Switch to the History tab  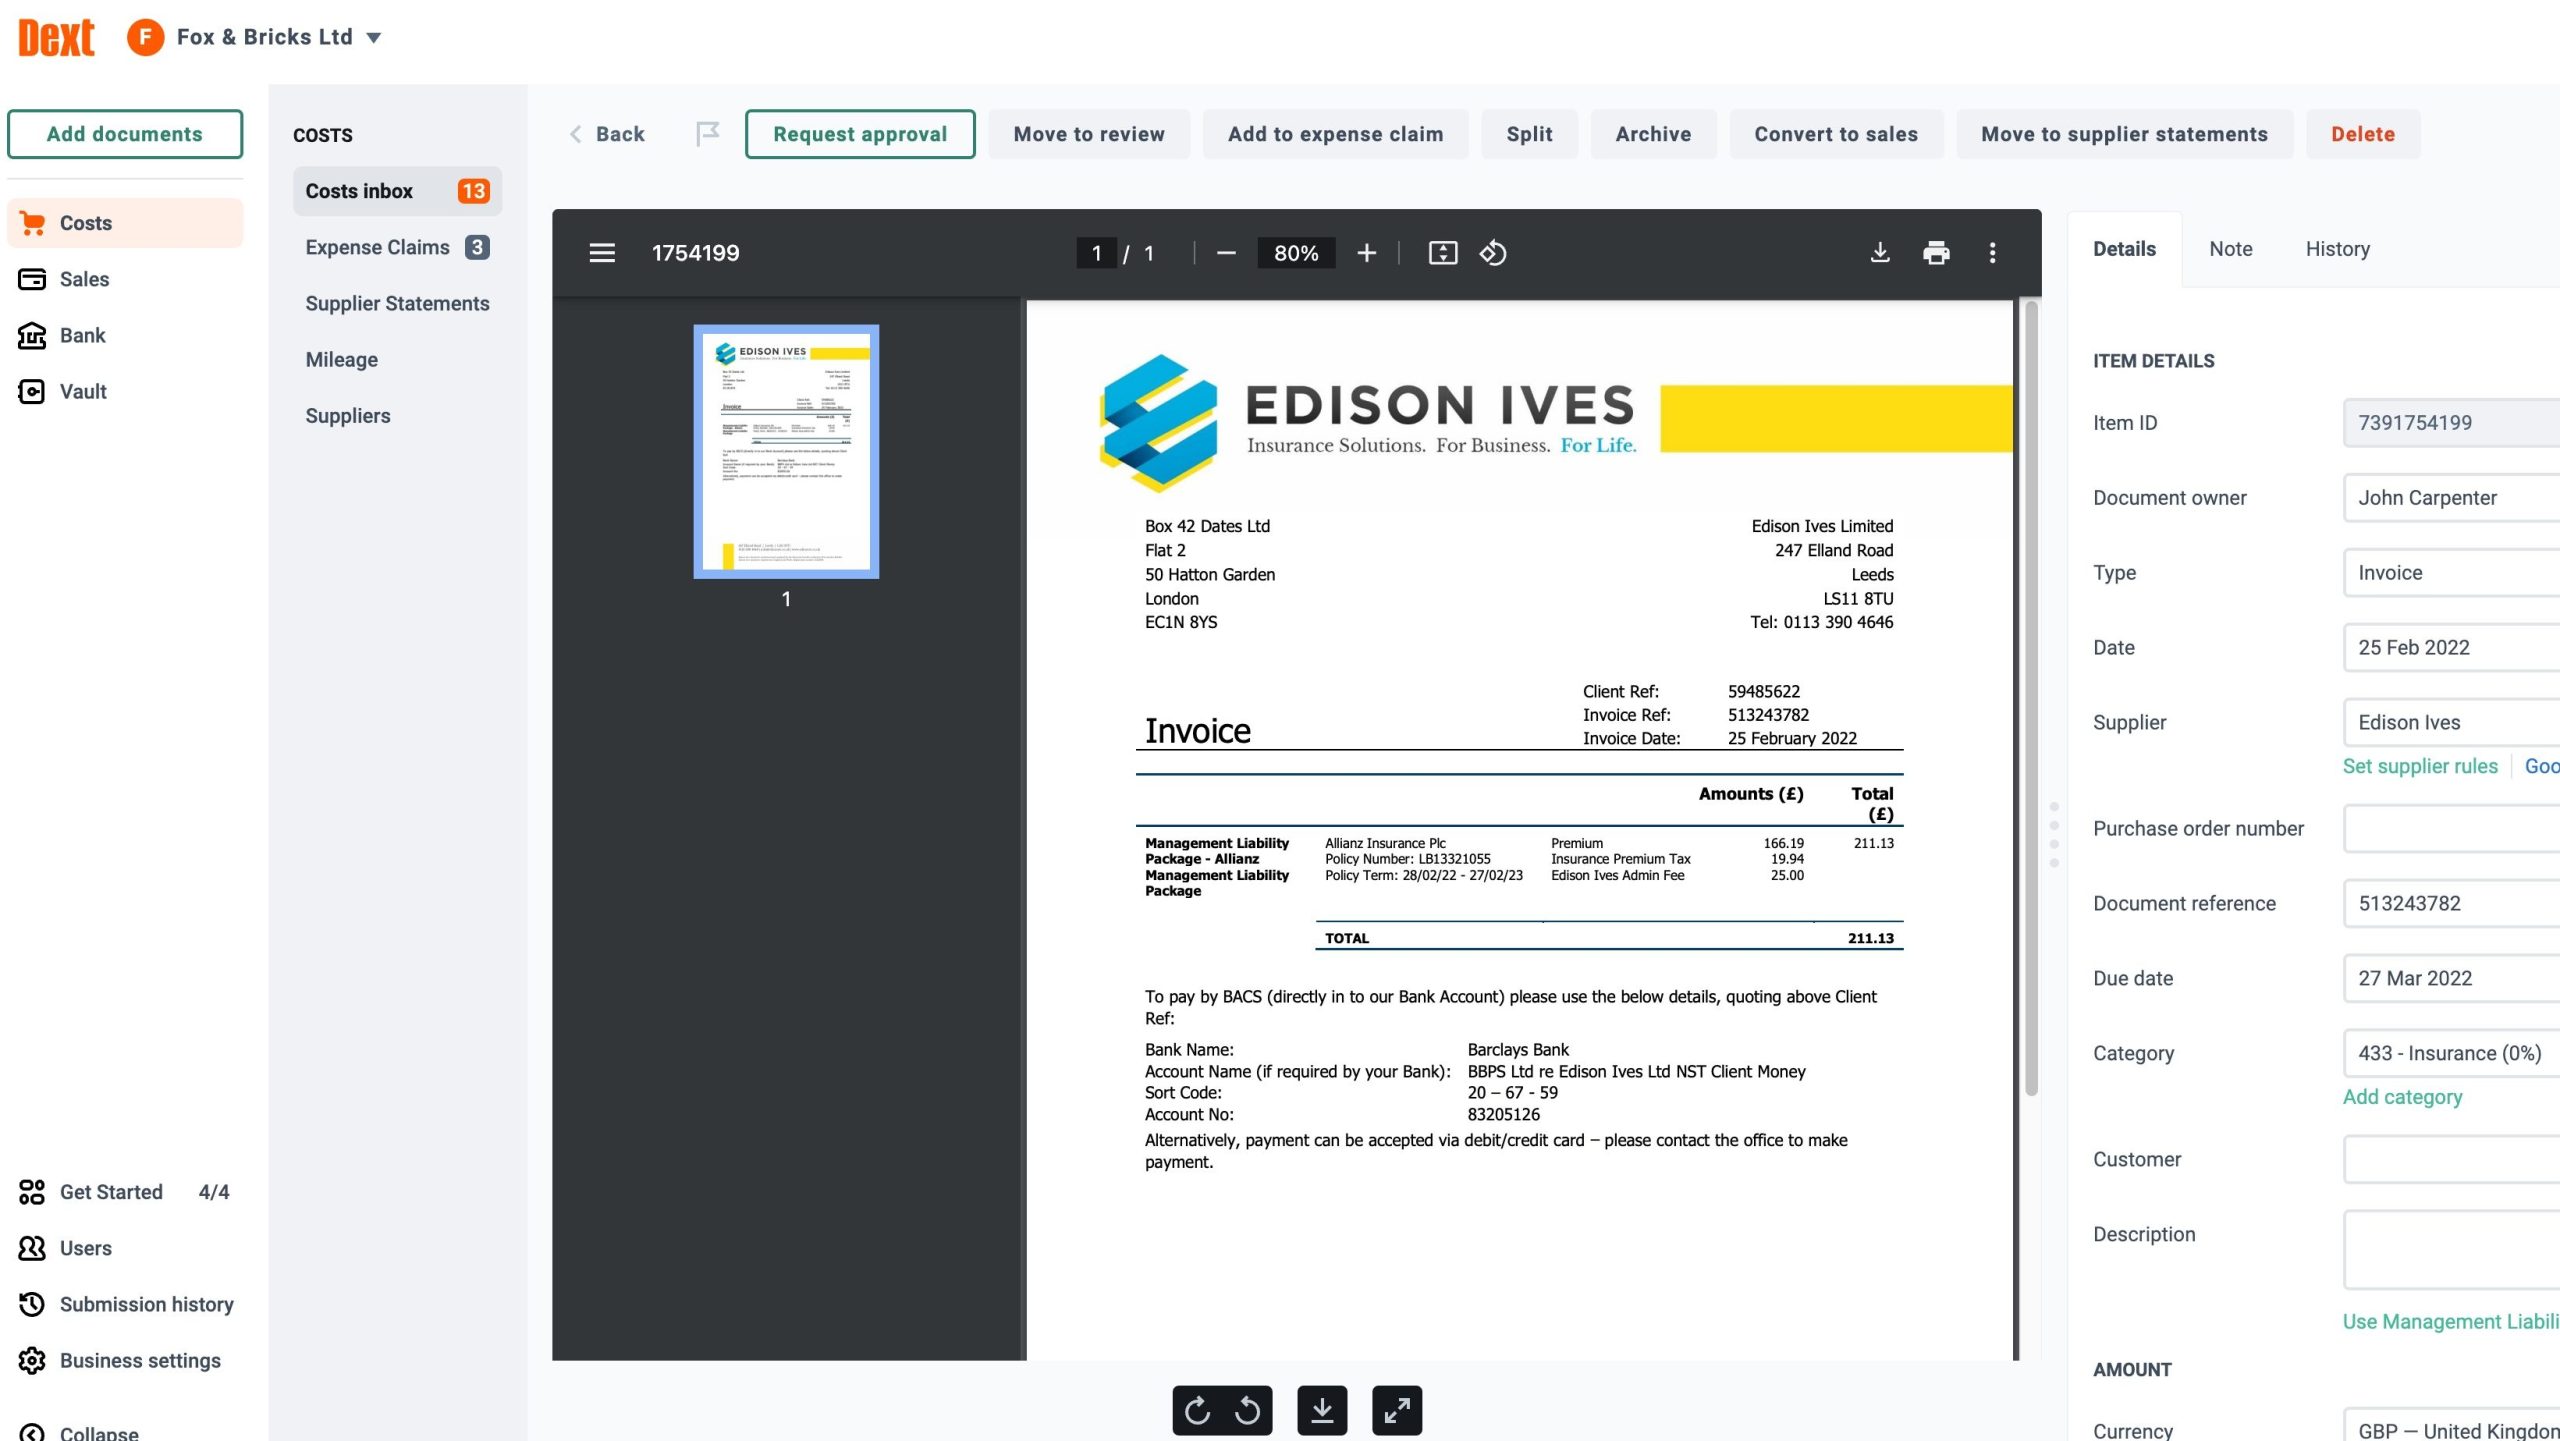[x=2337, y=249]
